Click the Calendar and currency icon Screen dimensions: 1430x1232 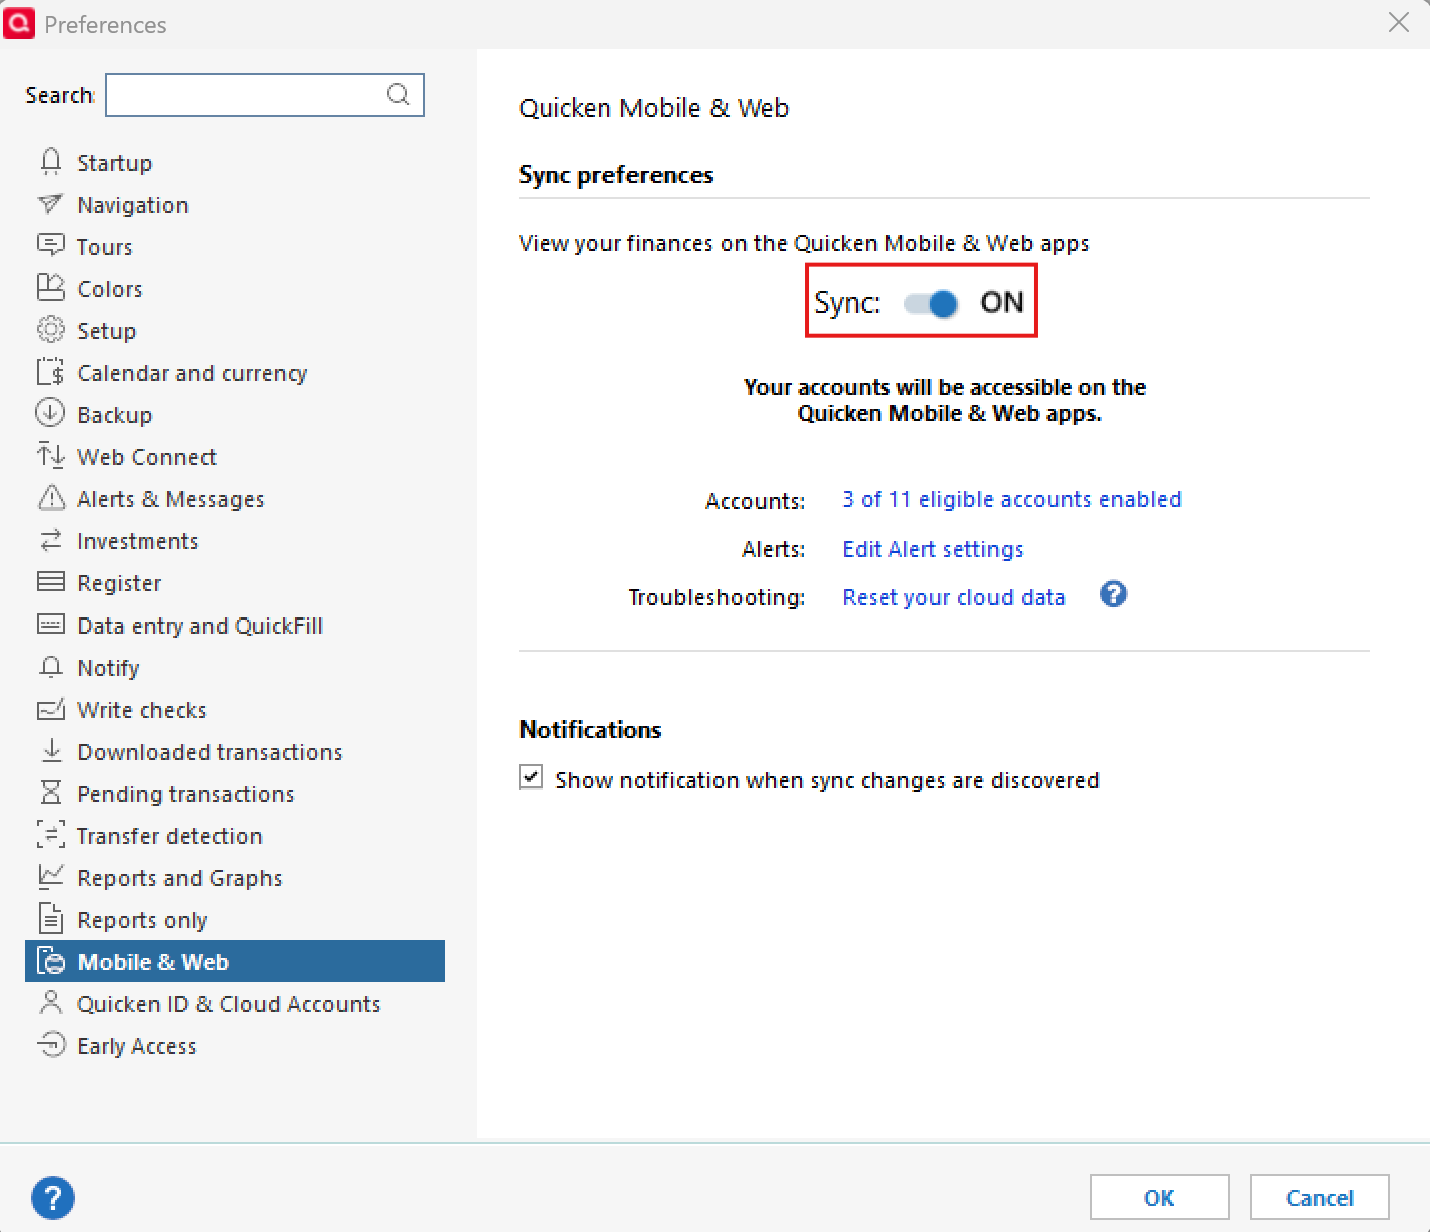coord(50,371)
